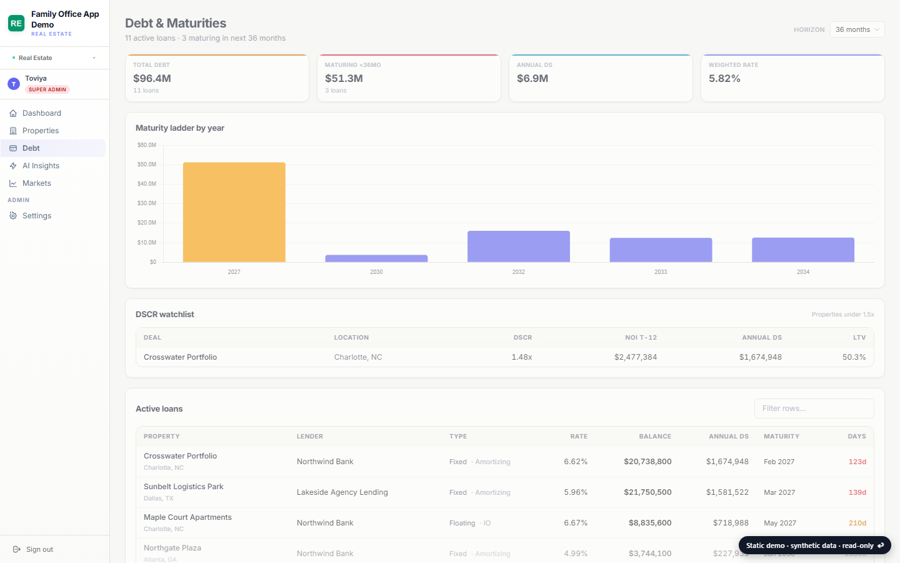Click the 123d days value
Viewport: 900px width, 563px height.
coord(857,461)
